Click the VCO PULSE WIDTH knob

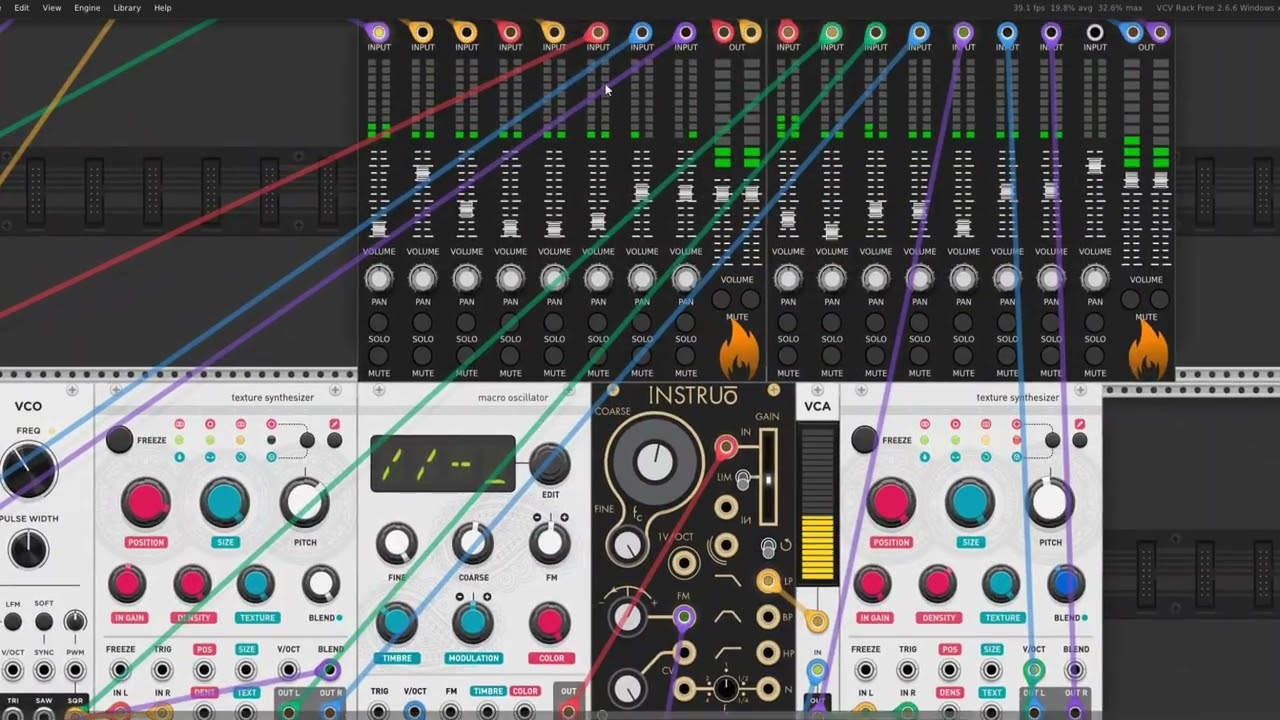[x=28, y=549]
